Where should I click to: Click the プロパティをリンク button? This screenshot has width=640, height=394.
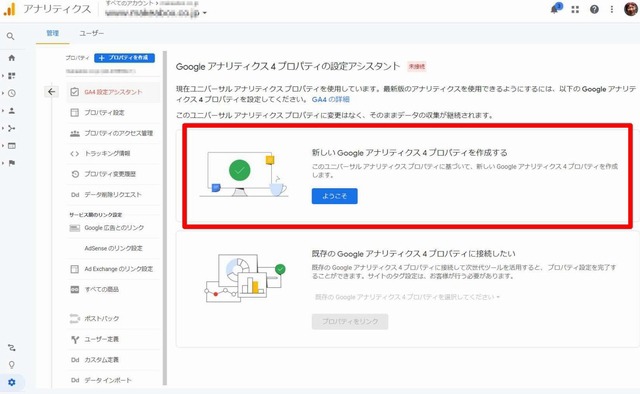350,321
